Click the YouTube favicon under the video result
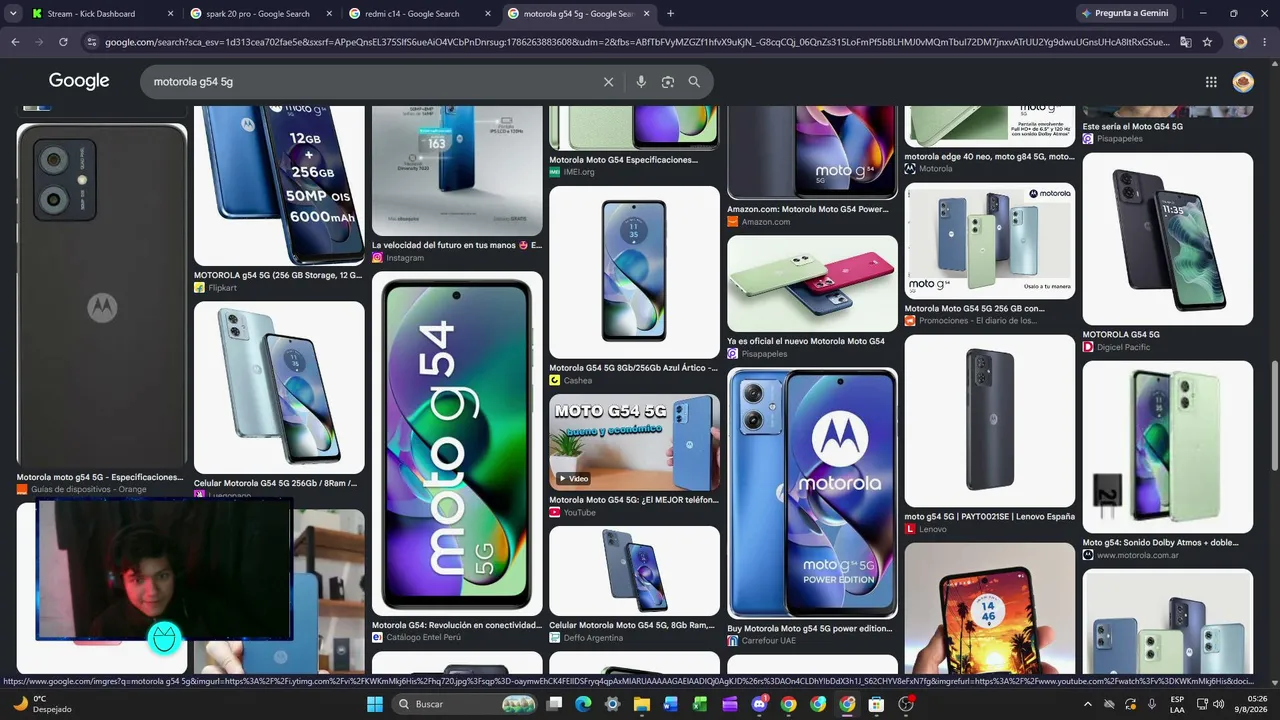 pos(555,513)
